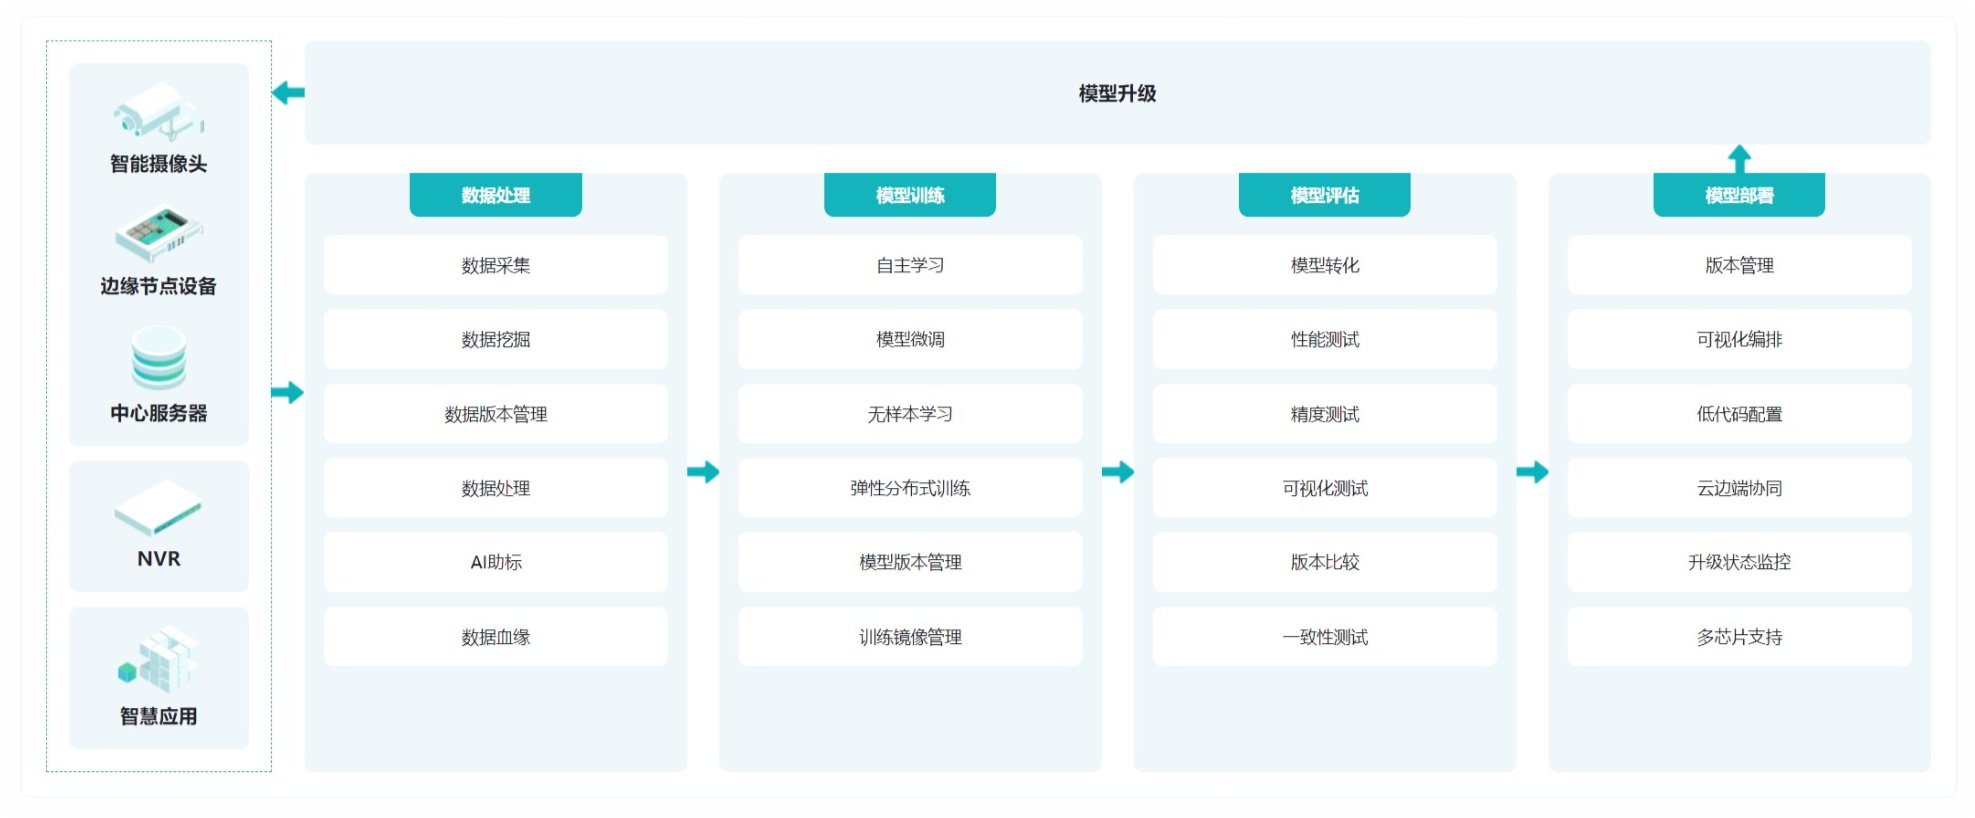1975x818 pixels.
Task: Click the smart camera icon
Action: (158, 112)
